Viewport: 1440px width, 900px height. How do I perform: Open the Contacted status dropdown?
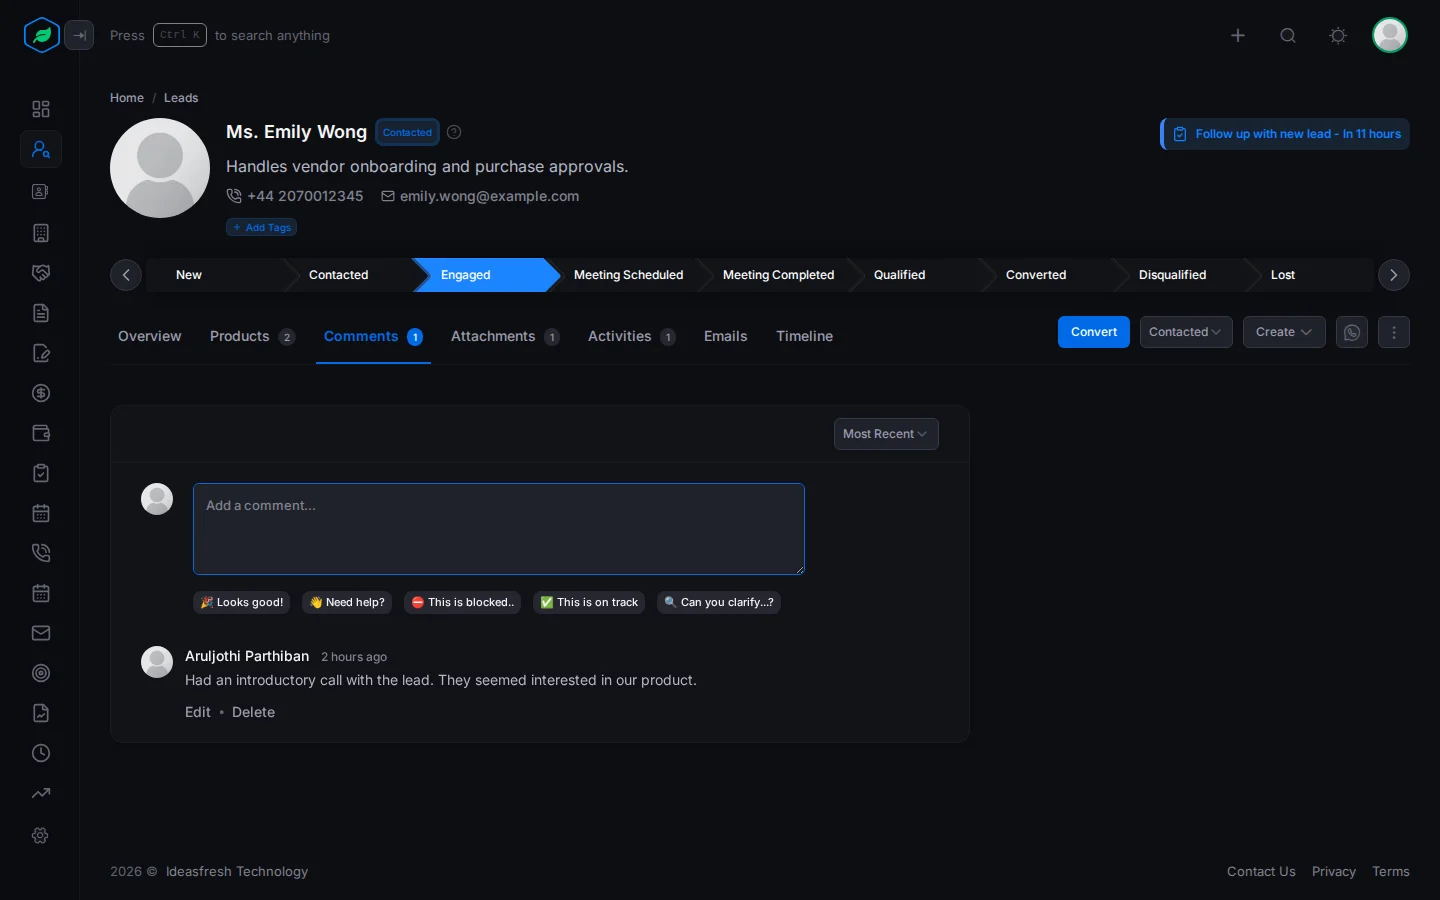point(1186,332)
